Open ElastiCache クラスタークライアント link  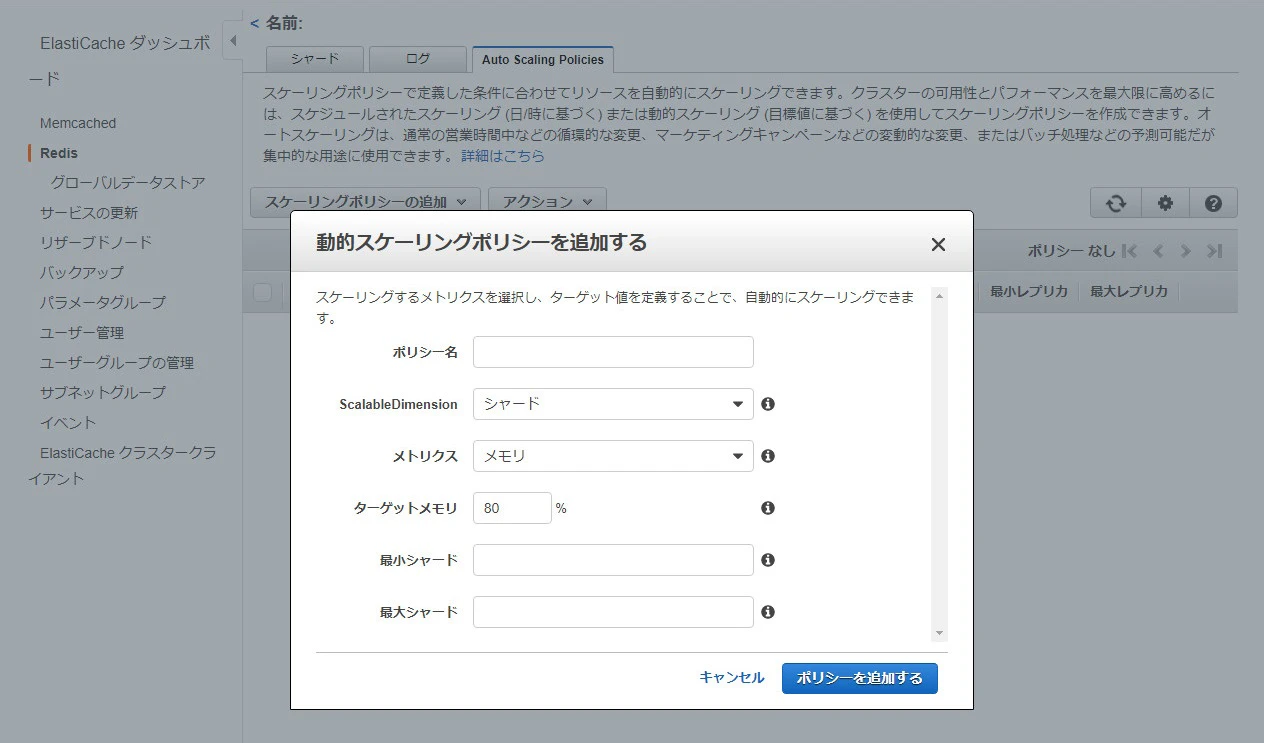coord(122,466)
